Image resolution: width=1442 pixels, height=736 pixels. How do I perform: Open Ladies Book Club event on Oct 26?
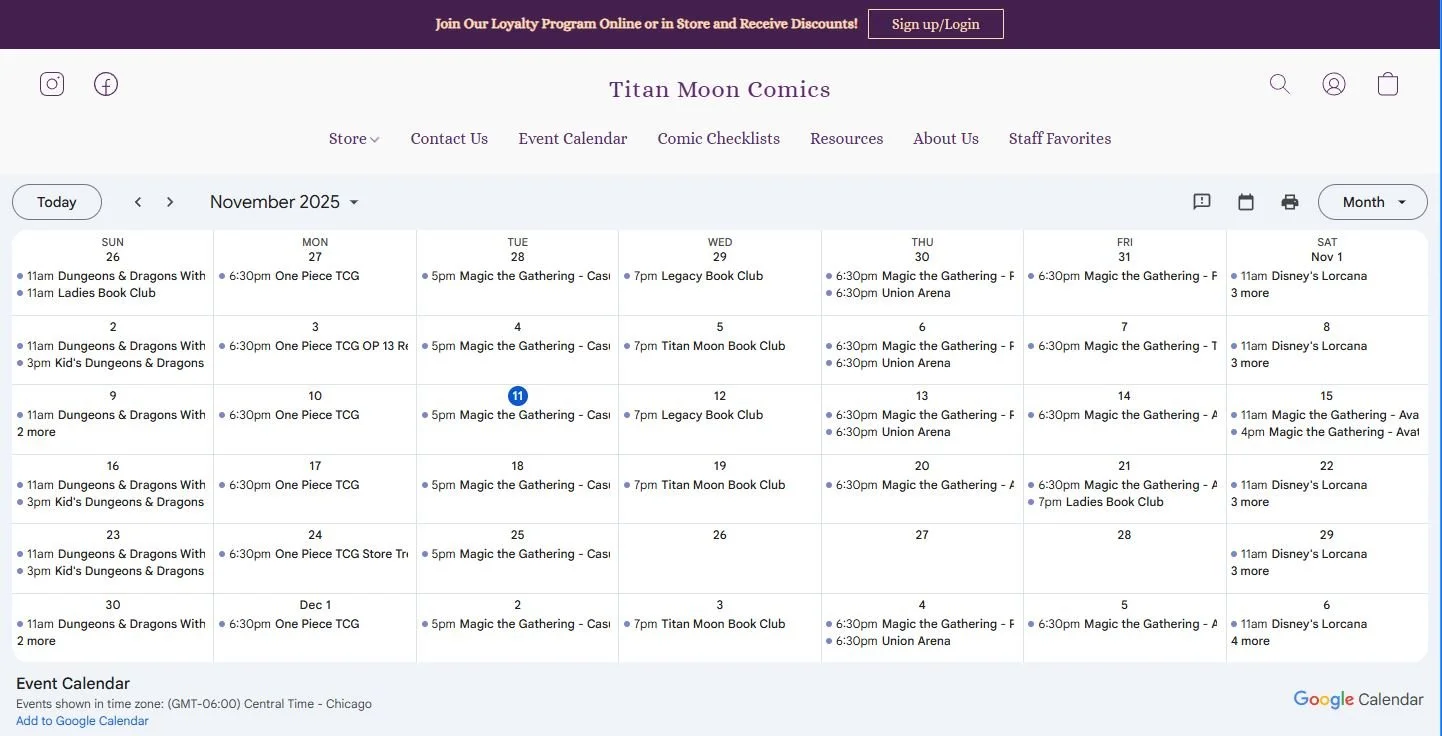[112, 293]
